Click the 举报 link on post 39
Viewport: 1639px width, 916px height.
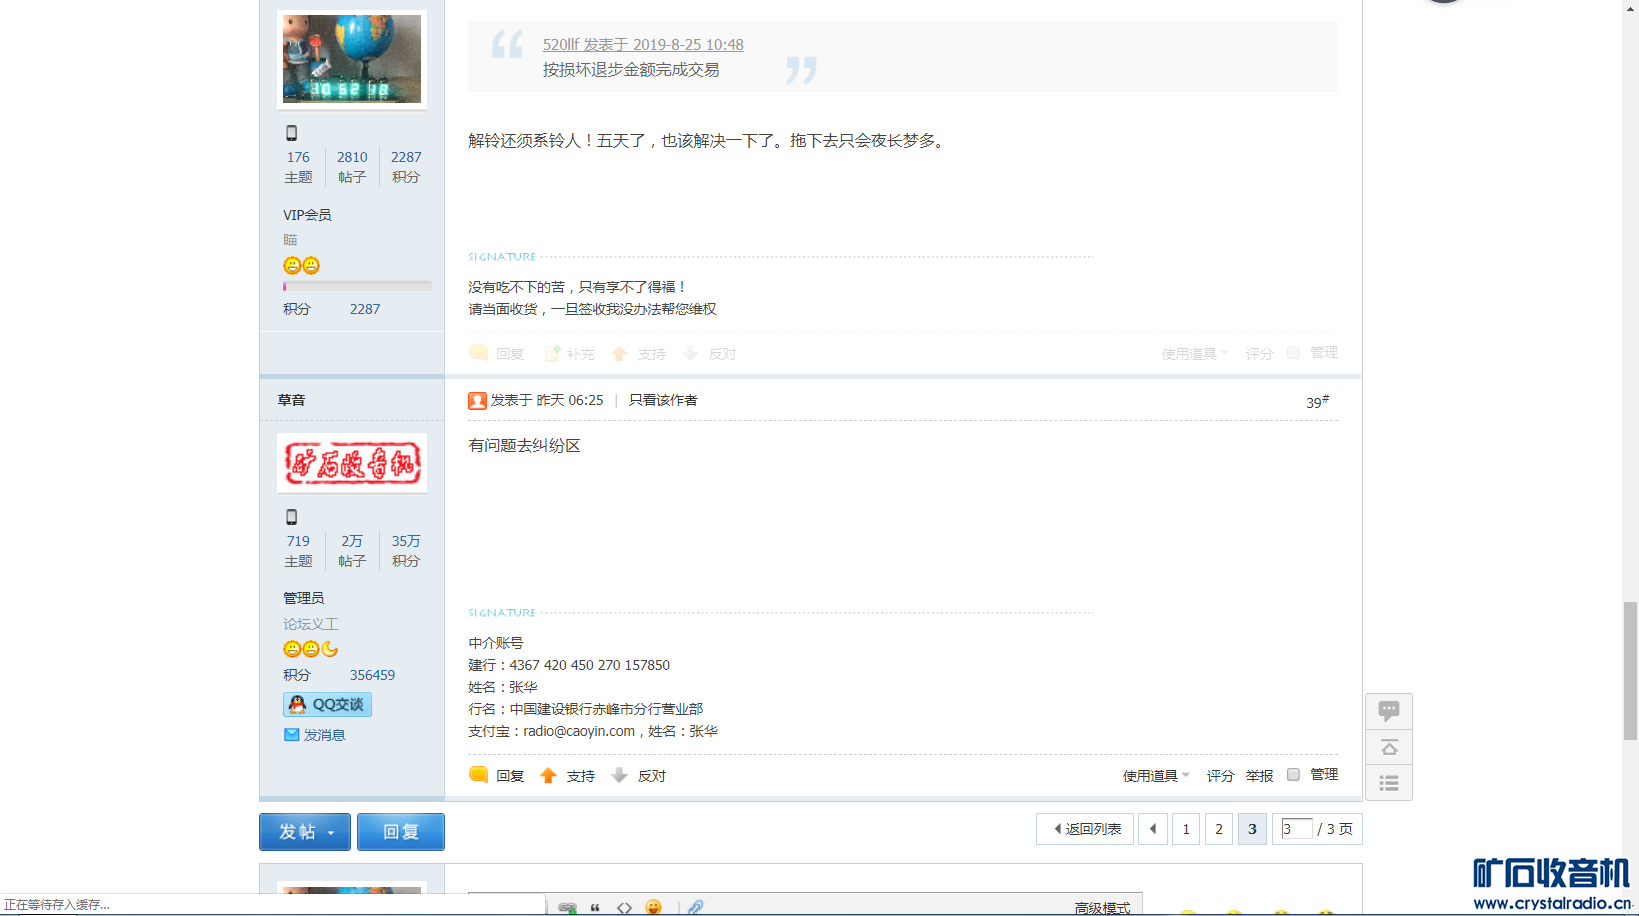(x=1259, y=776)
